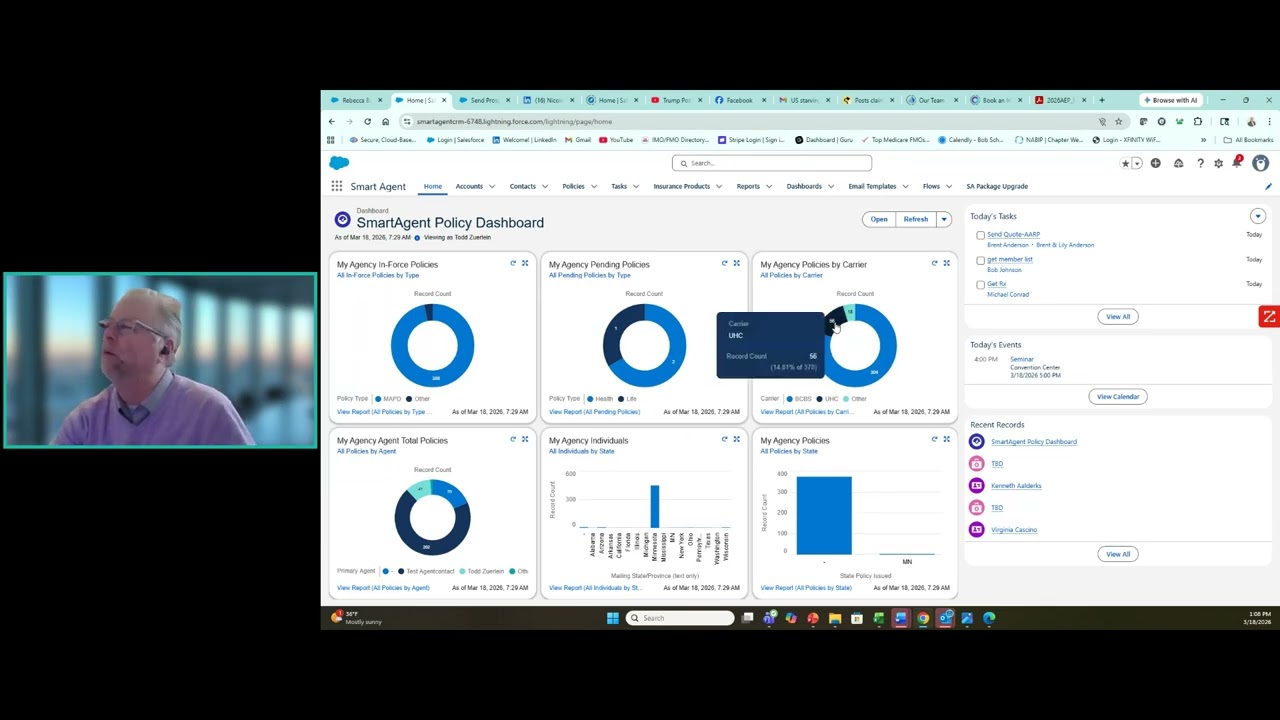Open the Reports tab dropdown arrow

point(769,186)
